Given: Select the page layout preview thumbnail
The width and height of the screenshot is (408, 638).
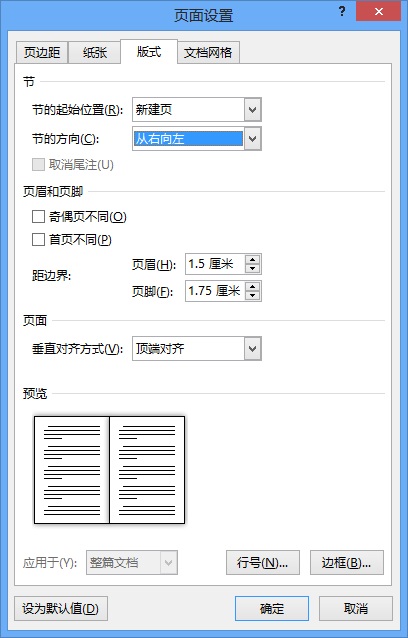Looking at the screenshot, I should (x=109, y=470).
